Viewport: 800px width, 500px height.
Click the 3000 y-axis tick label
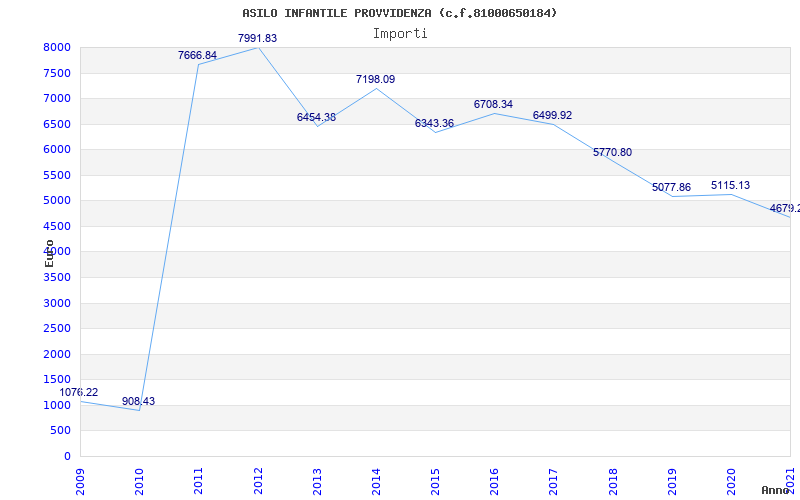coord(57,304)
